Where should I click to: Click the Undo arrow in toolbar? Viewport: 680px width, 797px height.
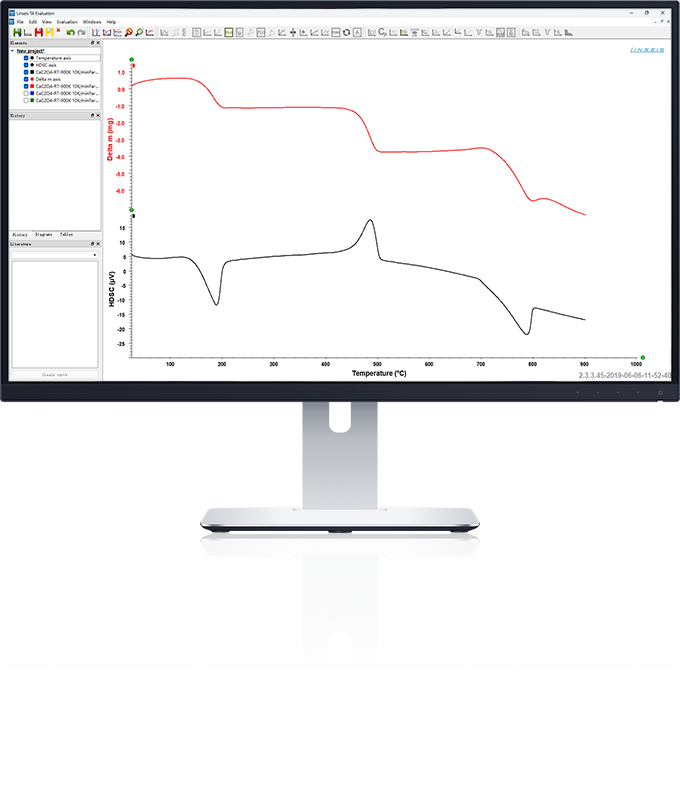[70, 32]
